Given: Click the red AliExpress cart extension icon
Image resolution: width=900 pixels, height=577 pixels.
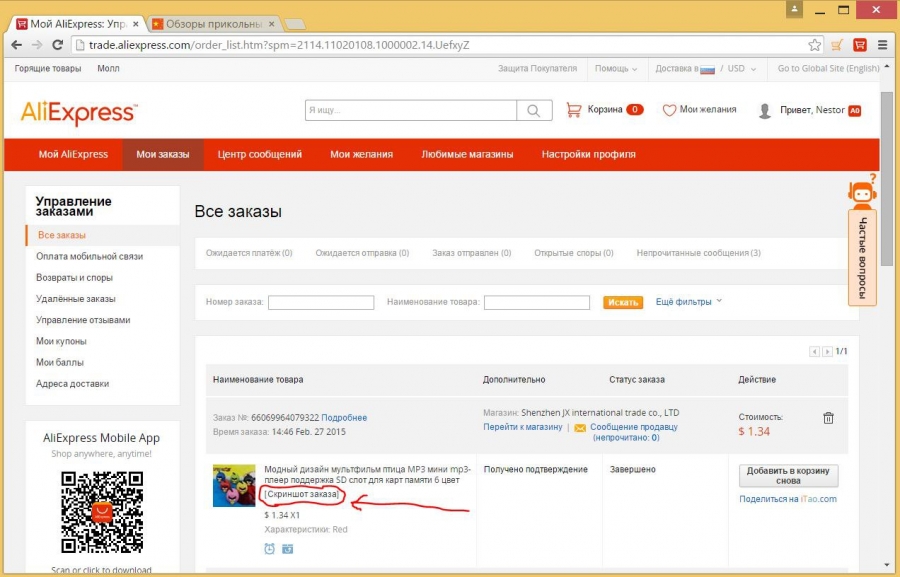Looking at the screenshot, I should (859, 45).
